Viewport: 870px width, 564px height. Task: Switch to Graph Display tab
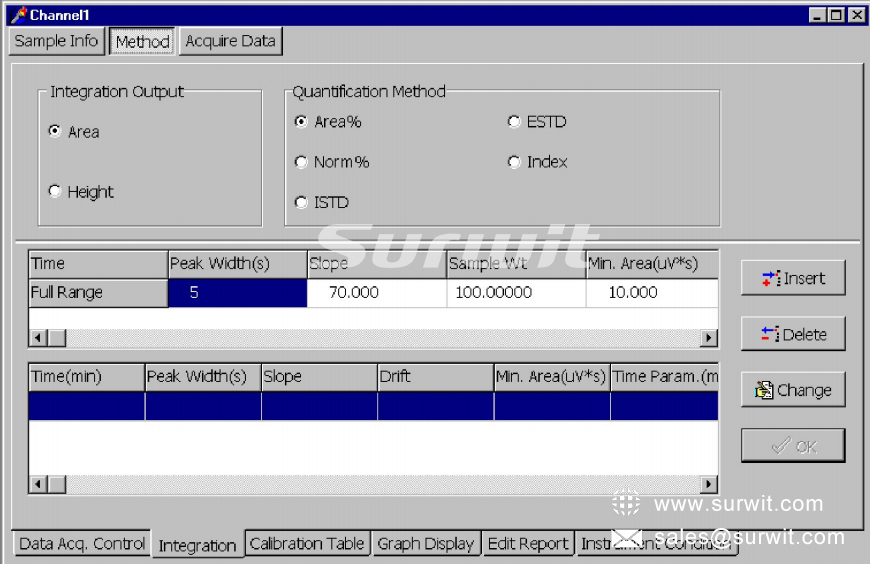[x=425, y=544]
